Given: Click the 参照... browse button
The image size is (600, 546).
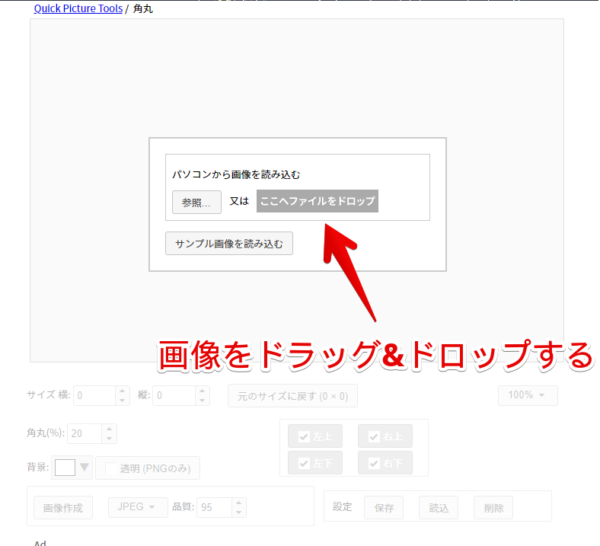Looking at the screenshot, I should point(196,202).
